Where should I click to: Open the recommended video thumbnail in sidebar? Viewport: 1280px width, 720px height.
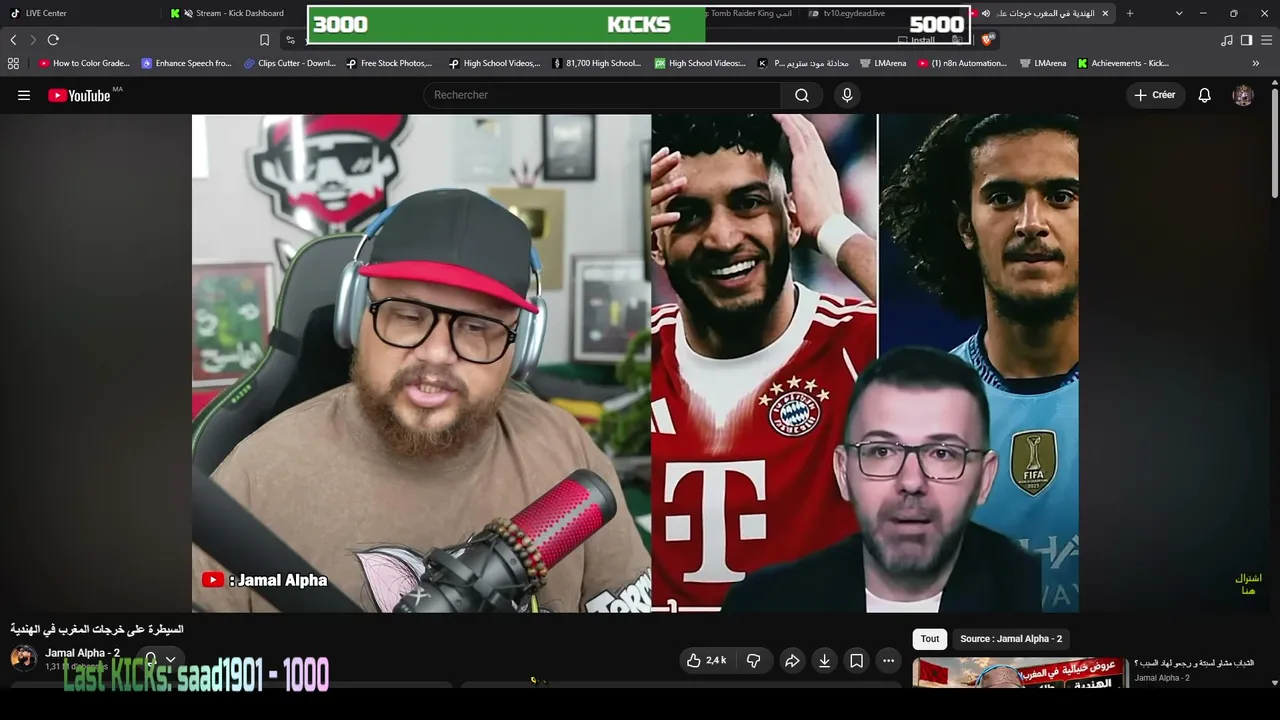[1020, 673]
